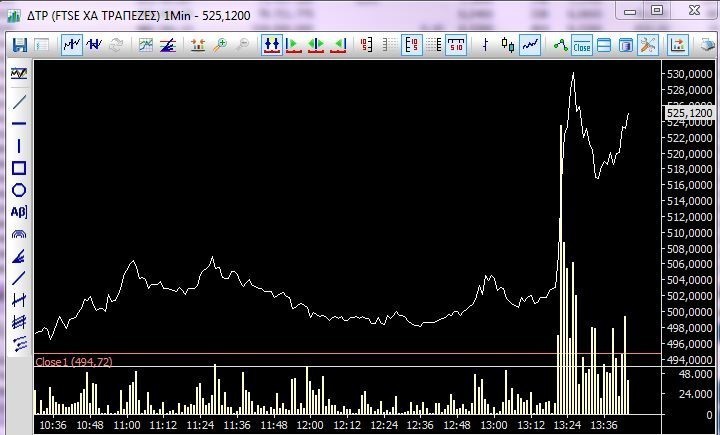Click the 510,0000 price axis label

pyautogui.click(x=690, y=233)
